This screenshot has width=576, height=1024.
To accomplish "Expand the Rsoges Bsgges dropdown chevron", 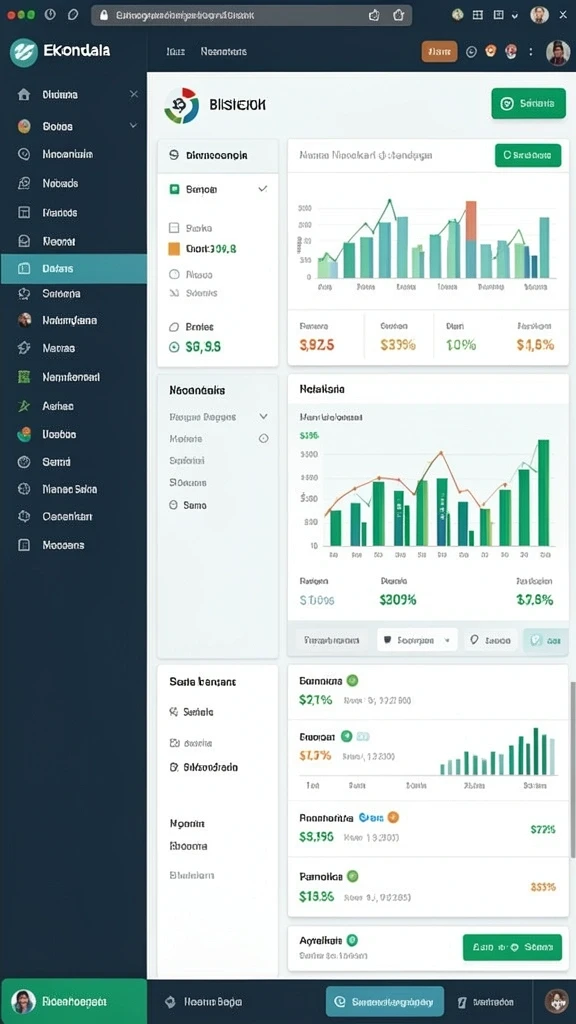I will 263,416.
